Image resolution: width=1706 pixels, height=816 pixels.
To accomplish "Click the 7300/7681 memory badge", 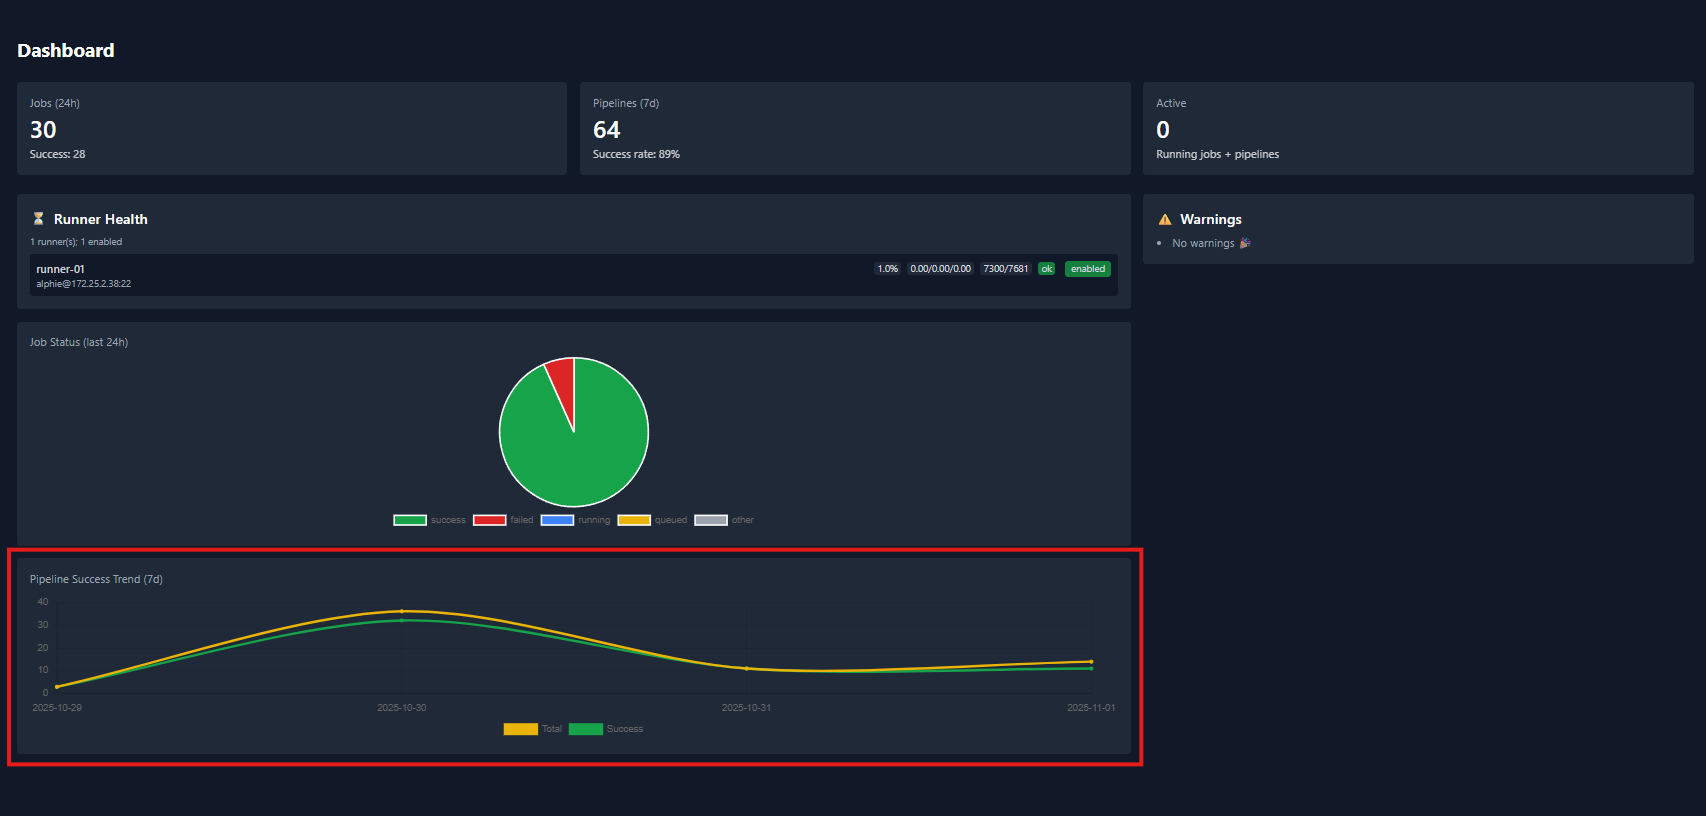I will tap(1006, 269).
